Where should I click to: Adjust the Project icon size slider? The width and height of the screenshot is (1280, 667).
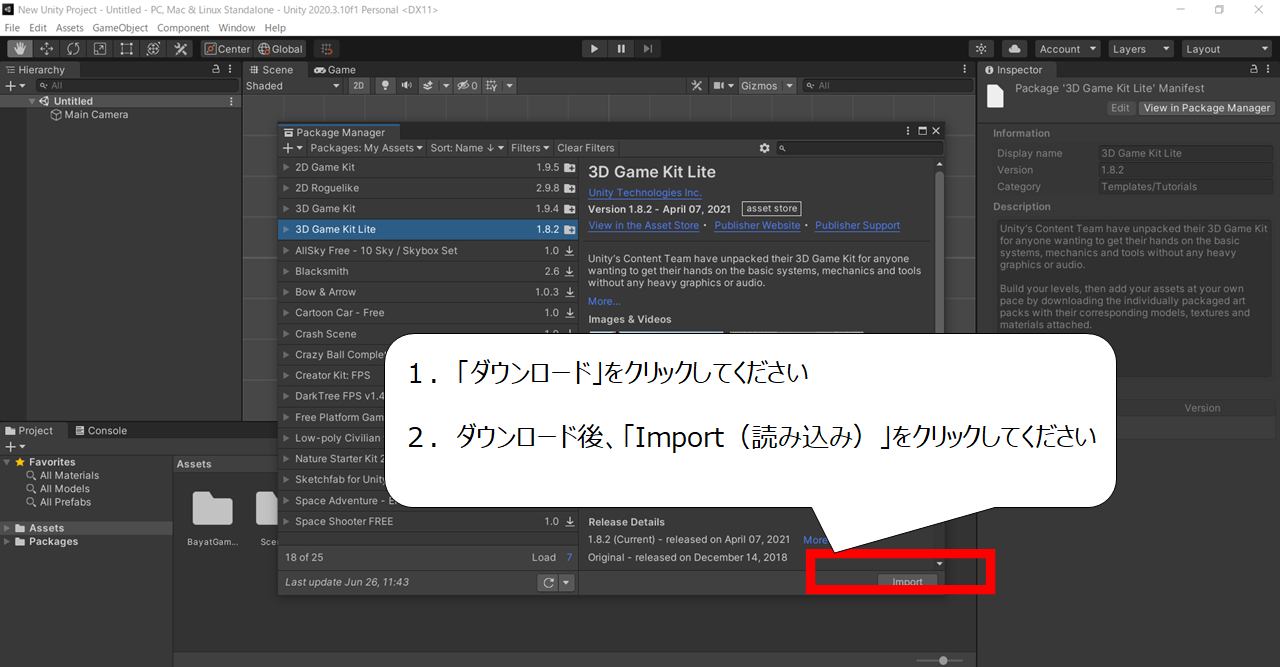coord(939,660)
